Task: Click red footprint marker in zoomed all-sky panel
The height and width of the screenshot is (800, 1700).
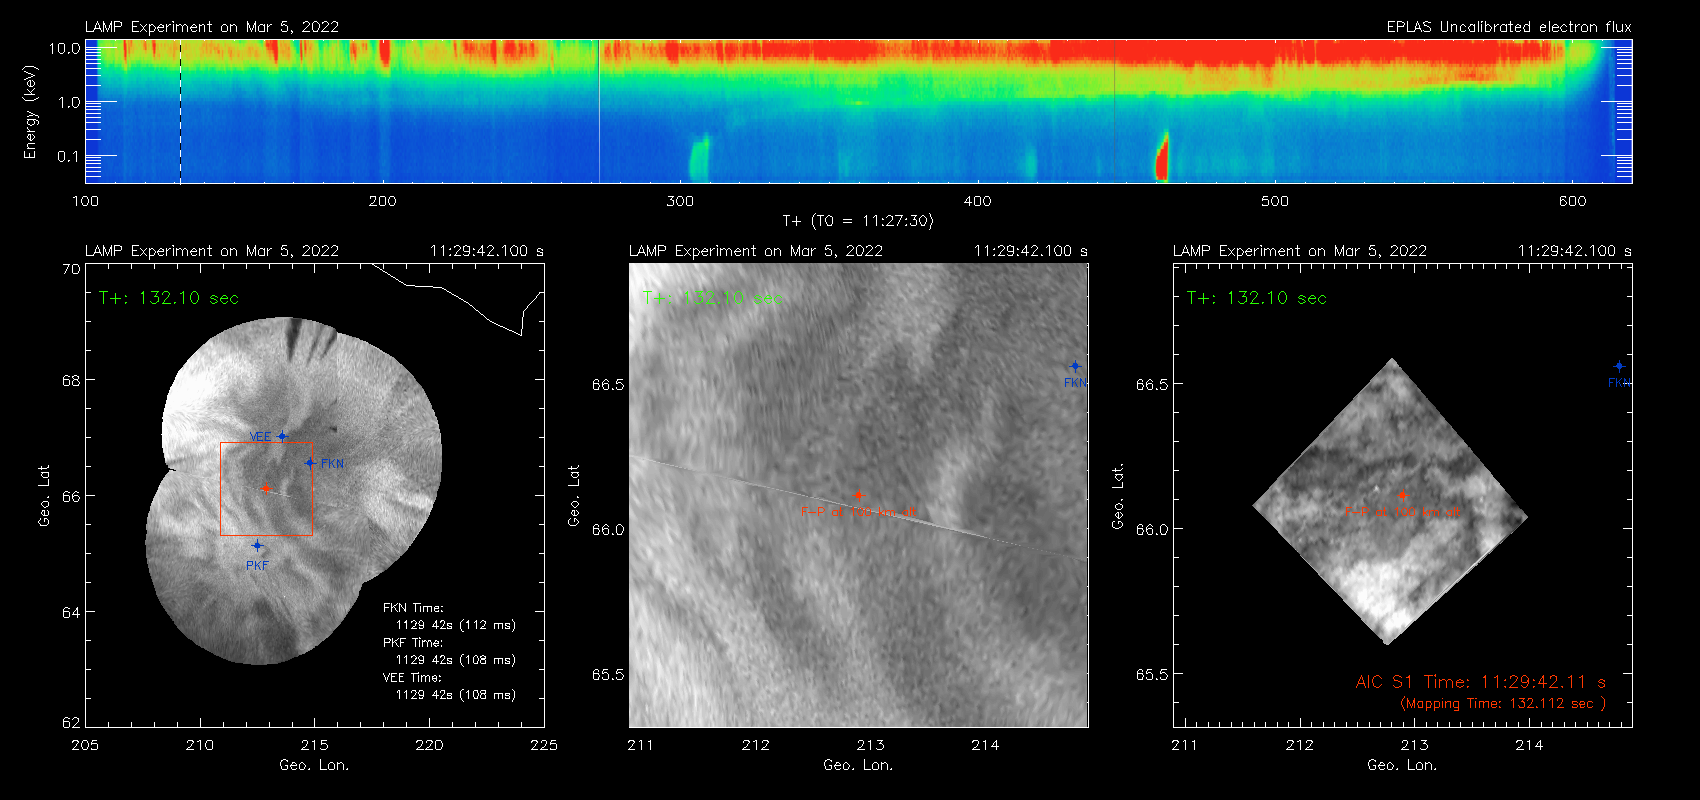Action: tap(858, 495)
